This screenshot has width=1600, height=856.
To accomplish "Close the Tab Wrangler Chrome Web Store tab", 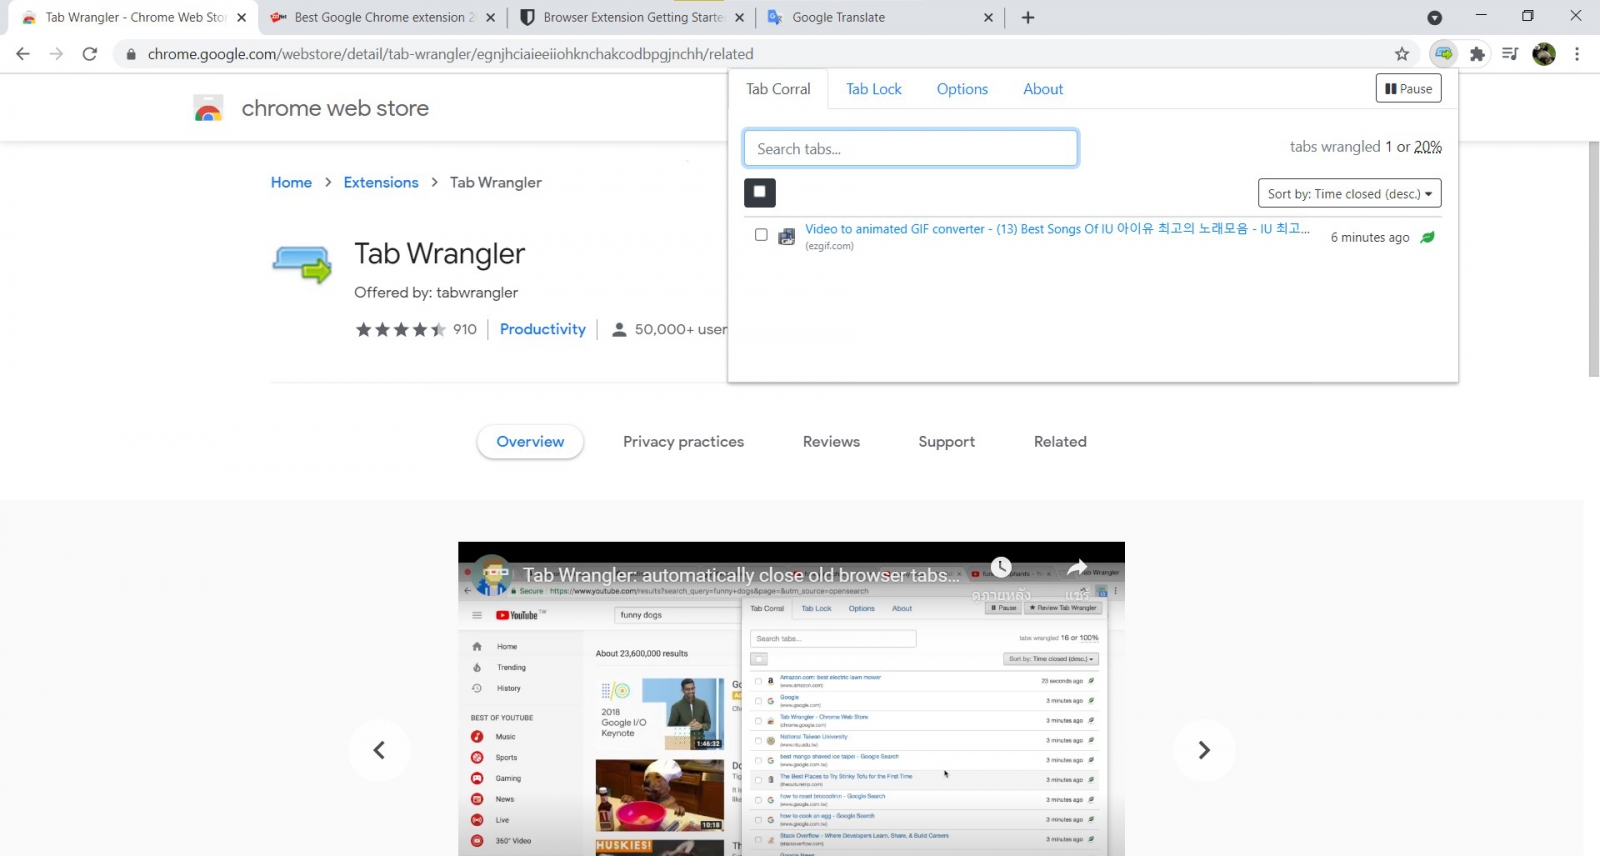I will click(x=241, y=17).
